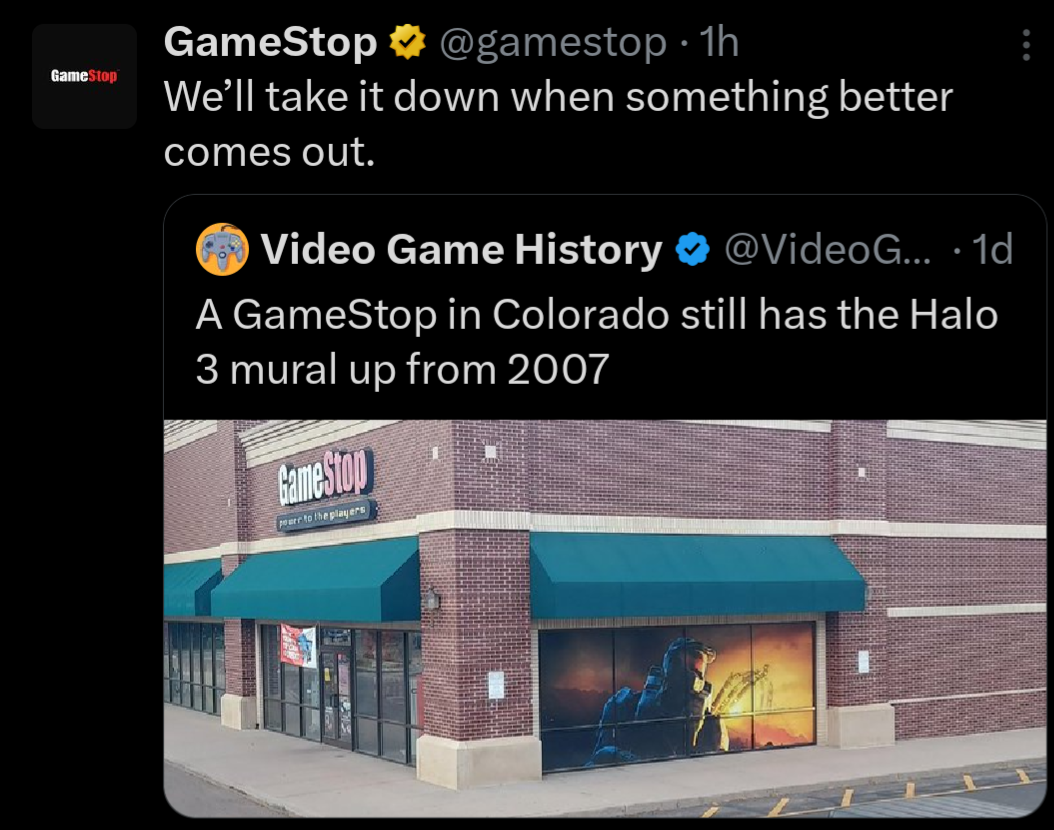Open the GameStop display name link
Viewport: 1054px width, 830px height.
(270, 42)
